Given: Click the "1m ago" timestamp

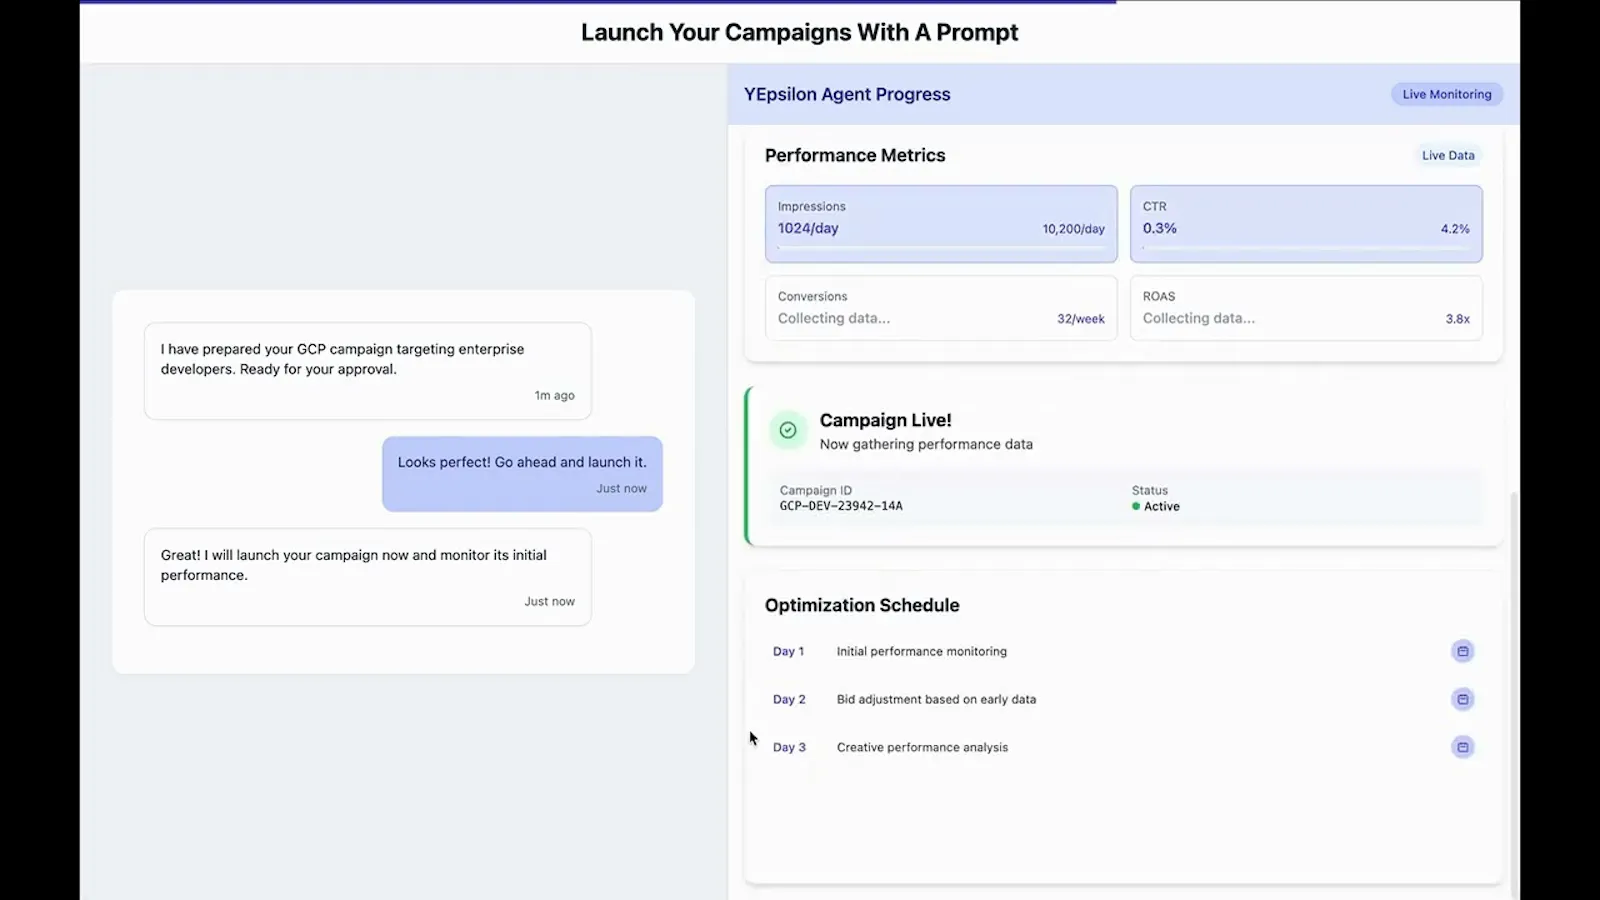Looking at the screenshot, I should coord(554,395).
